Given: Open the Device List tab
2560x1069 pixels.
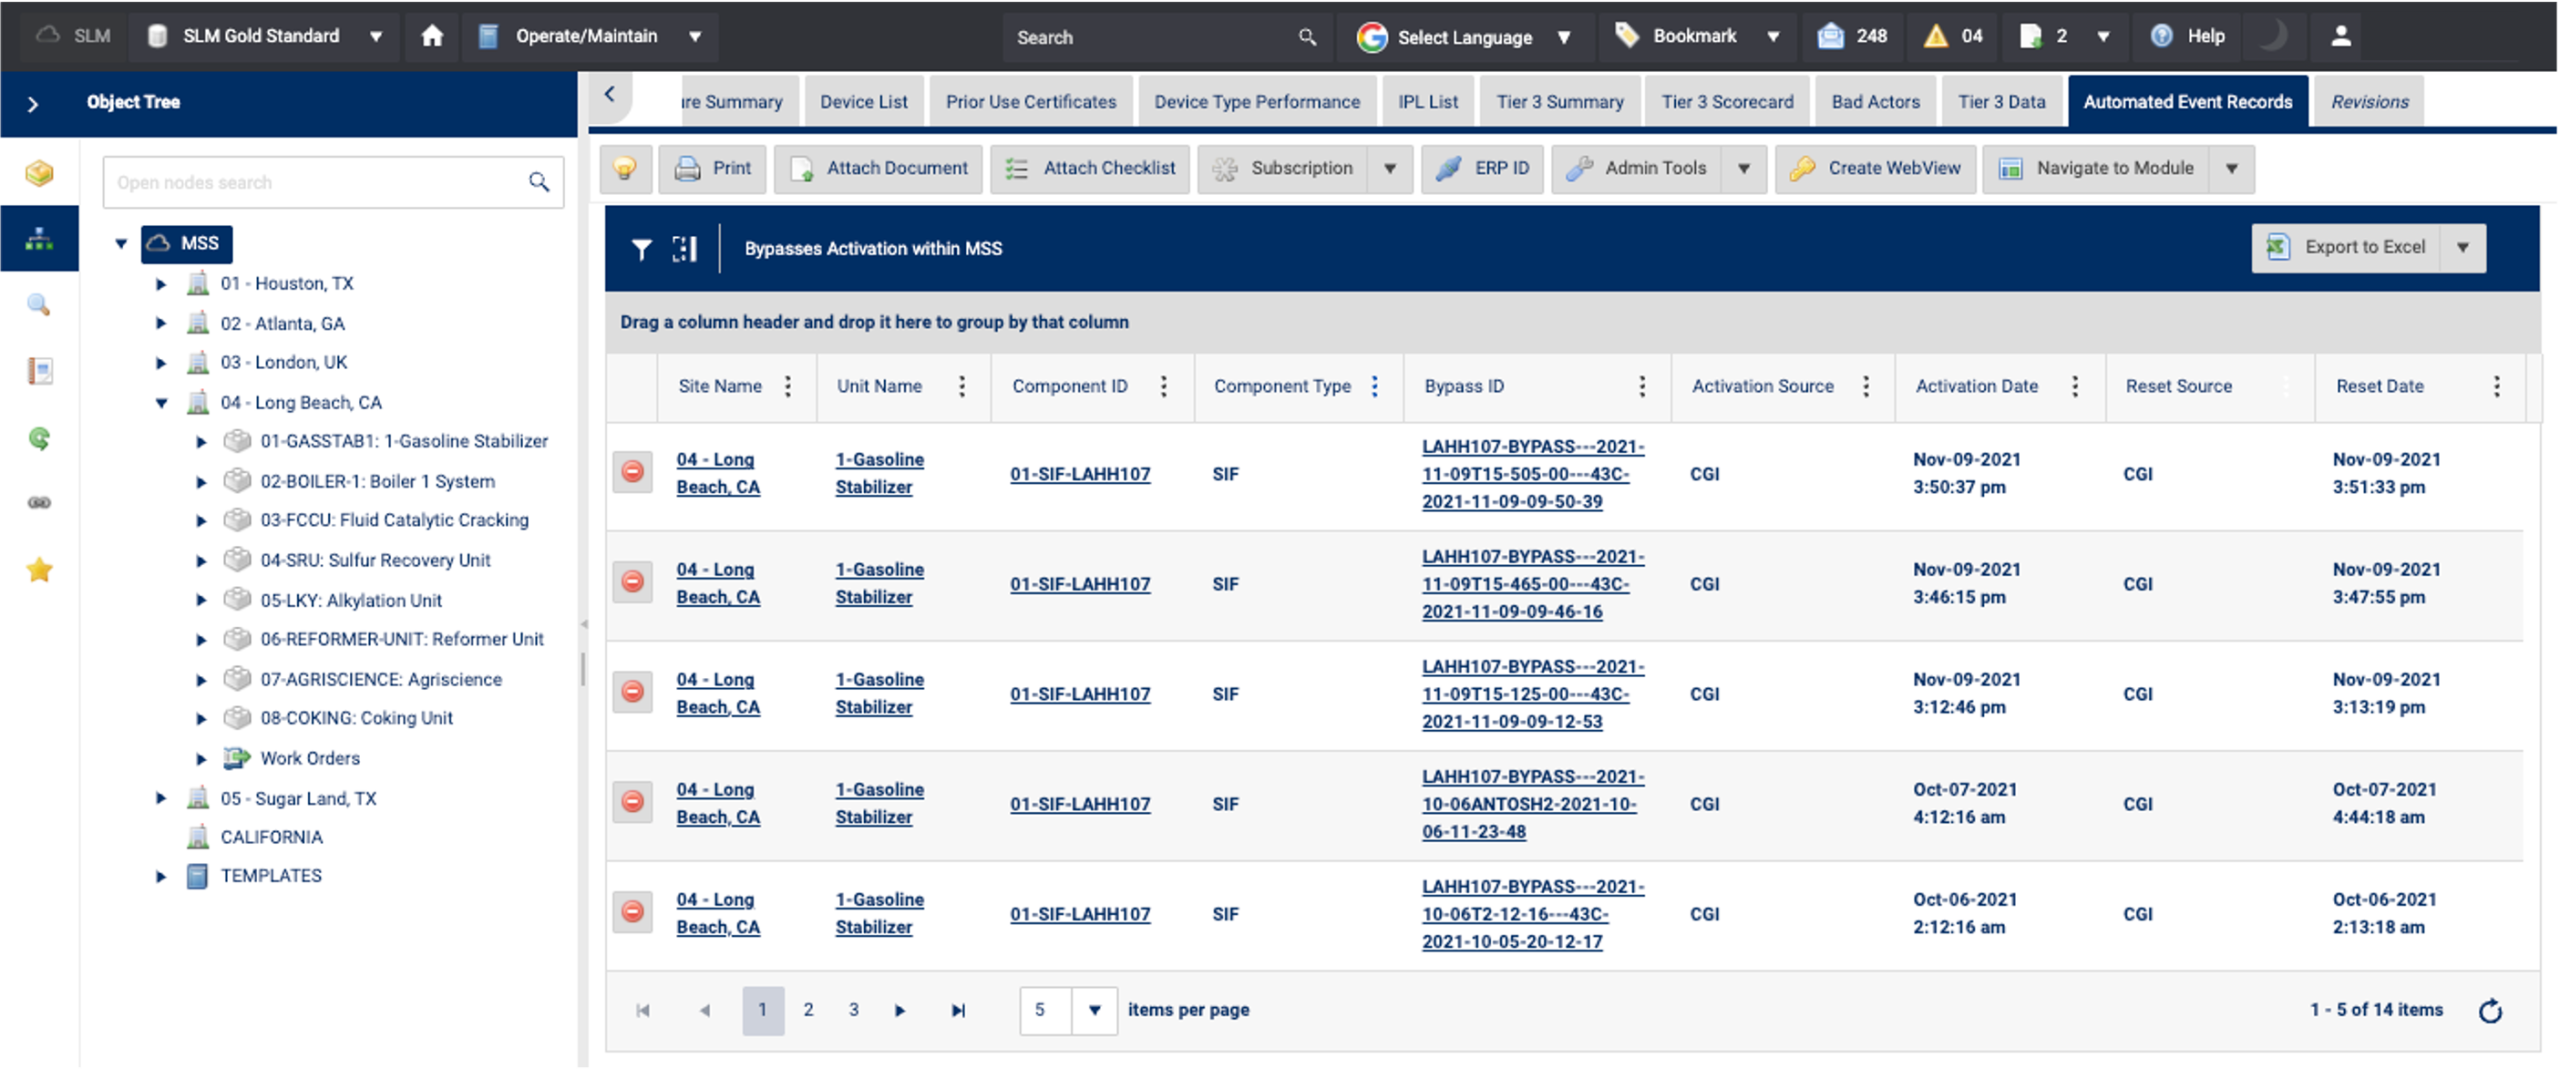Looking at the screenshot, I should (x=863, y=102).
